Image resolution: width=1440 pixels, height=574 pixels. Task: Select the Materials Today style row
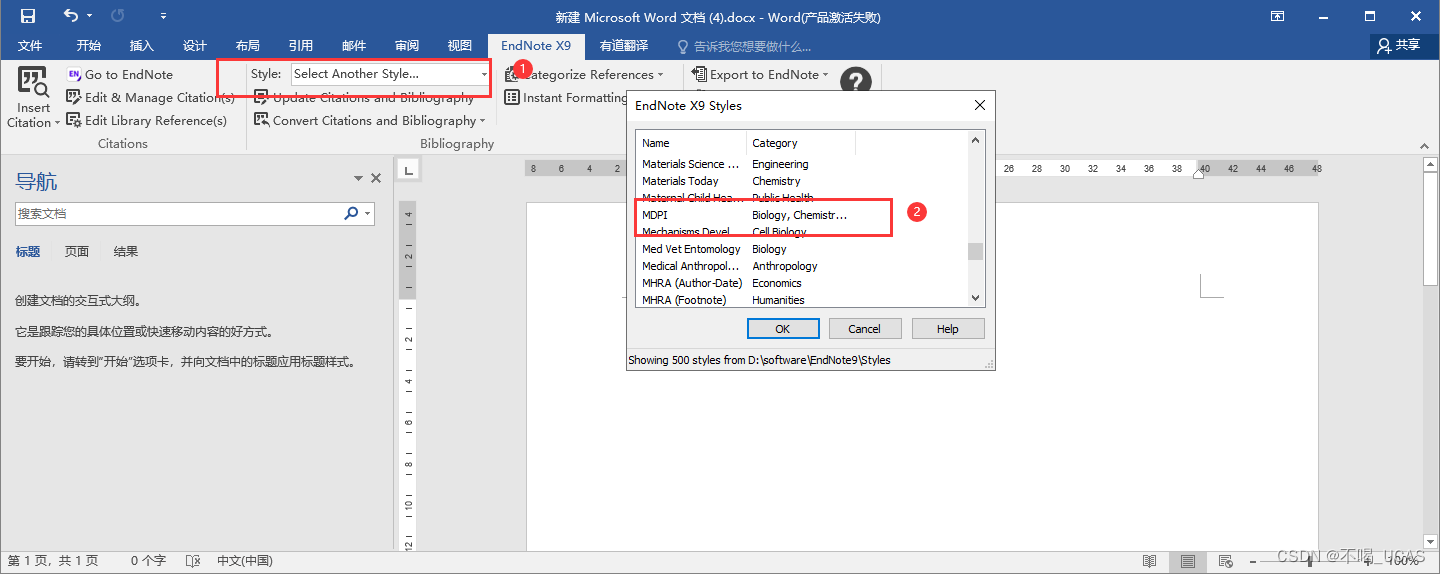click(802, 181)
